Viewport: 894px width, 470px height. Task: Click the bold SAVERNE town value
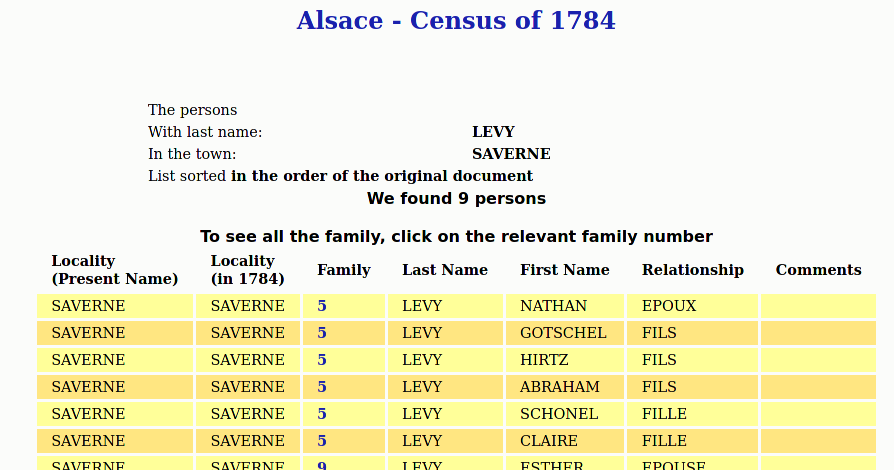[x=511, y=154]
